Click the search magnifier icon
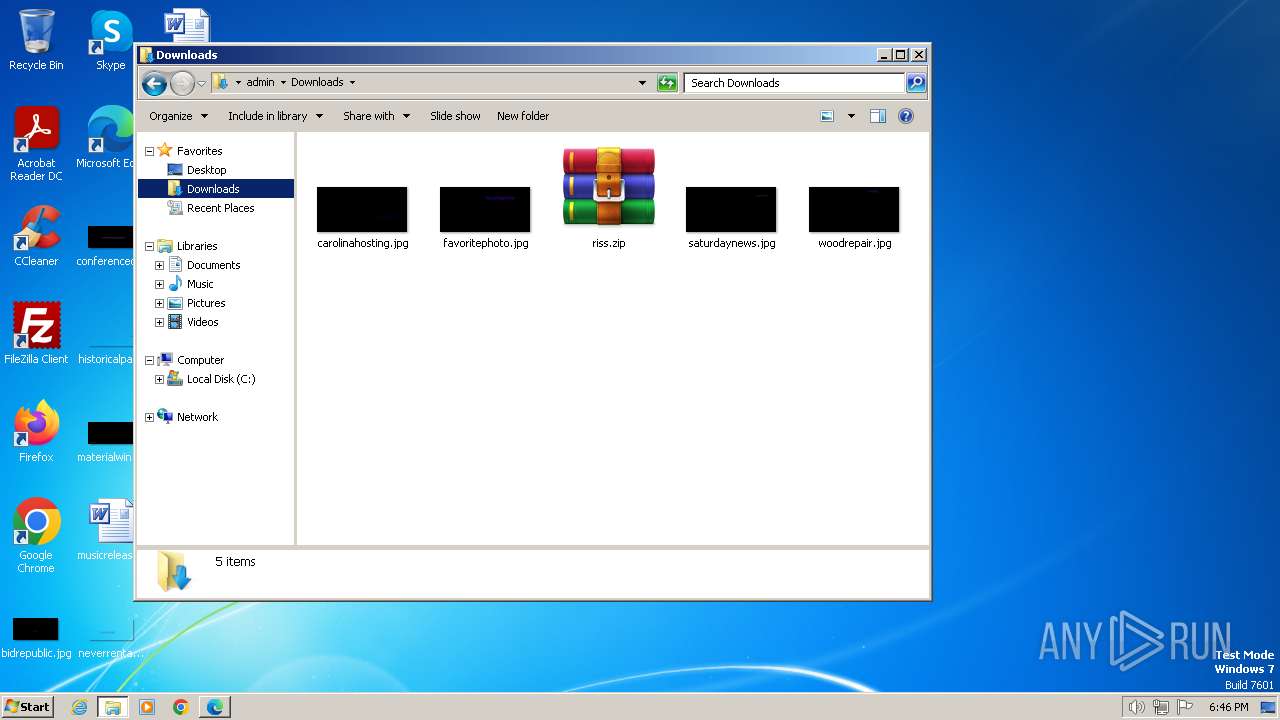1280x720 pixels. pos(916,83)
